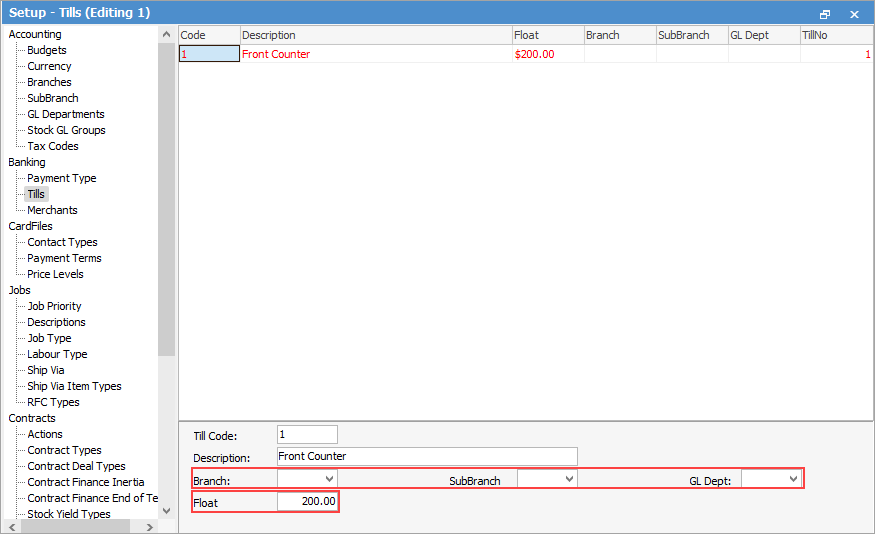The image size is (875, 534).
Task: Sort by the Code column header
Action: point(209,35)
